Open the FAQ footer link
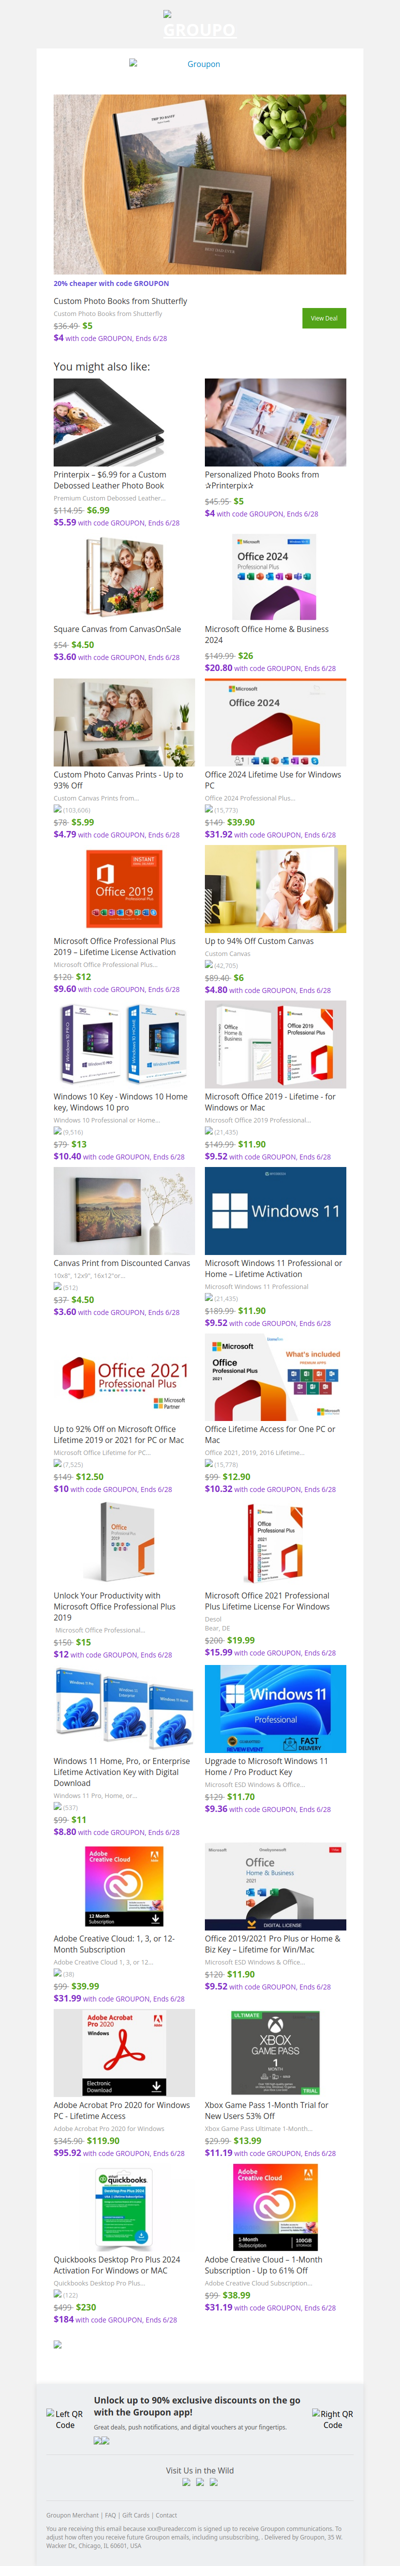Image resolution: width=400 pixels, height=2566 pixels. pos(110,2515)
